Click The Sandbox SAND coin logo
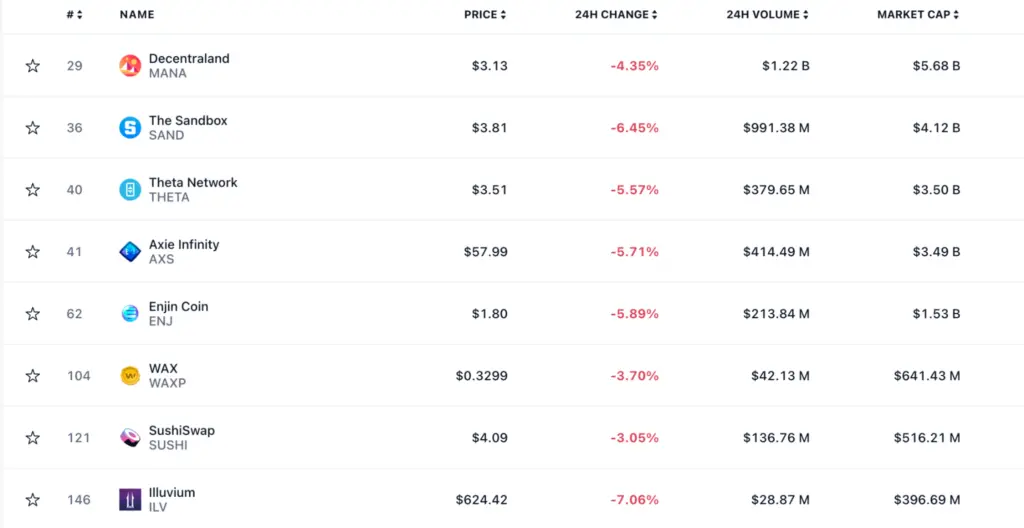1024x528 pixels. coord(130,128)
